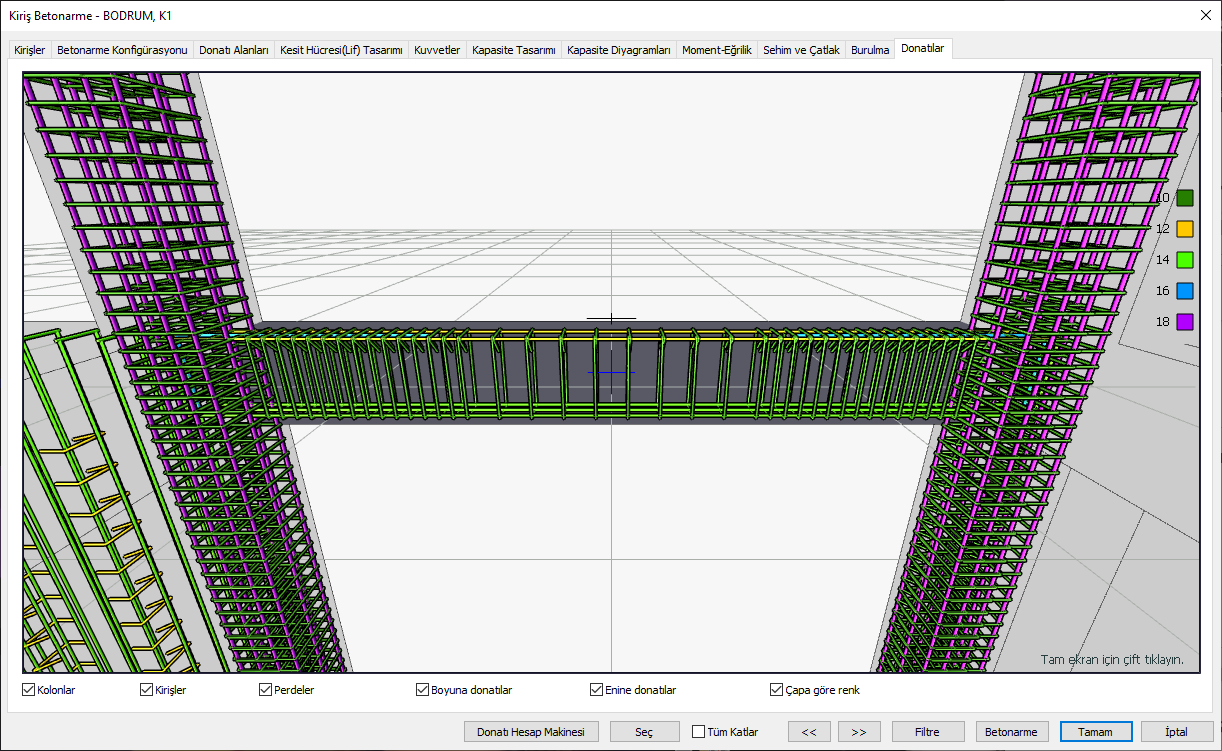The width and height of the screenshot is (1222, 751).
Task: Open Donatı Hesap Makinesi calculator
Action: (x=531, y=732)
